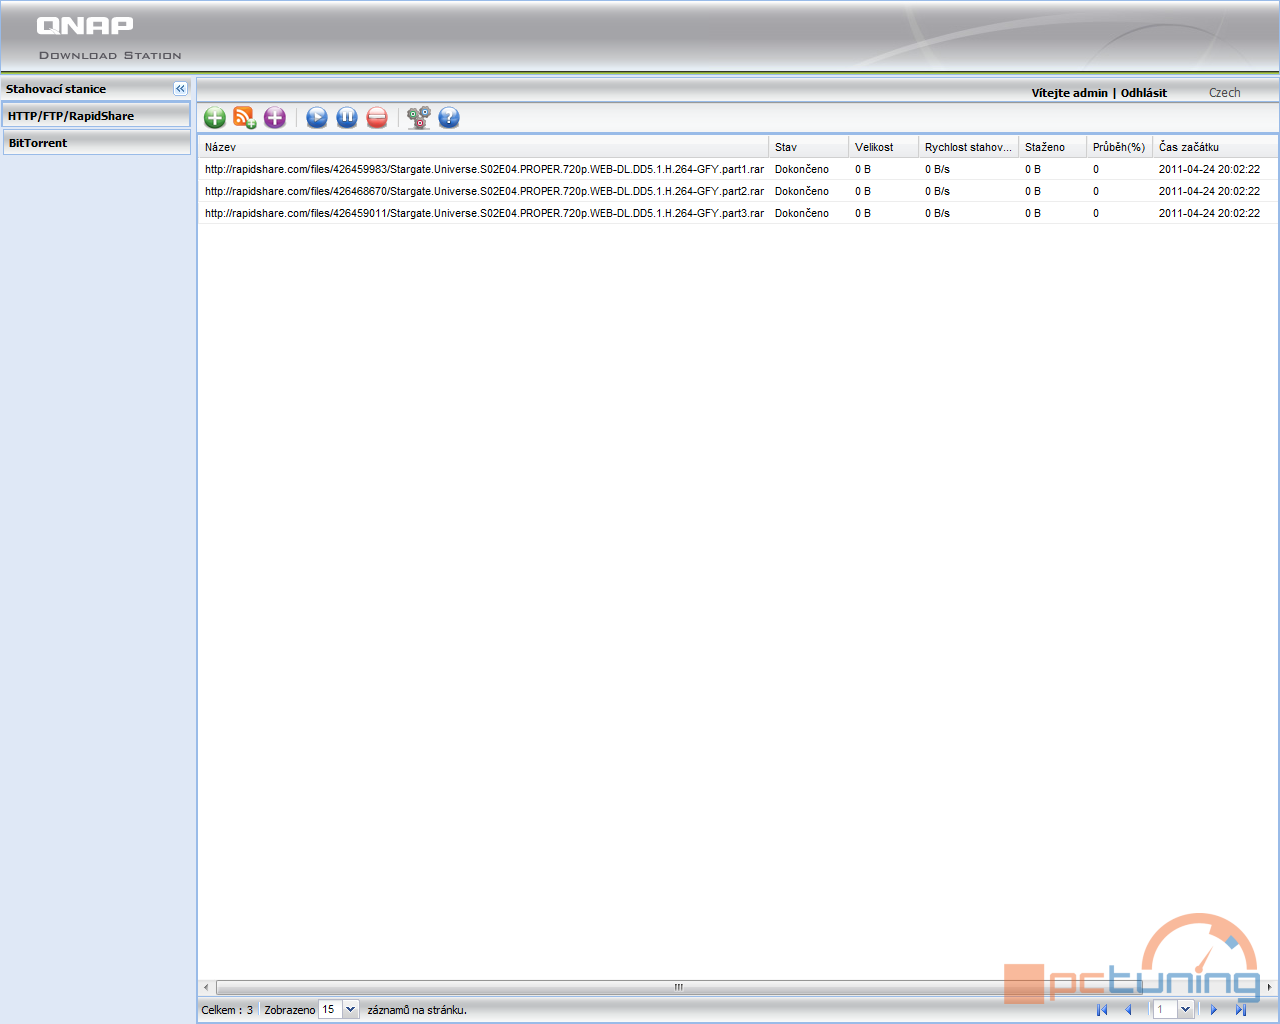Image resolution: width=1280 pixels, height=1024 pixels.
Task: Collapse the Stahovací stanice side panel
Action: click(180, 89)
